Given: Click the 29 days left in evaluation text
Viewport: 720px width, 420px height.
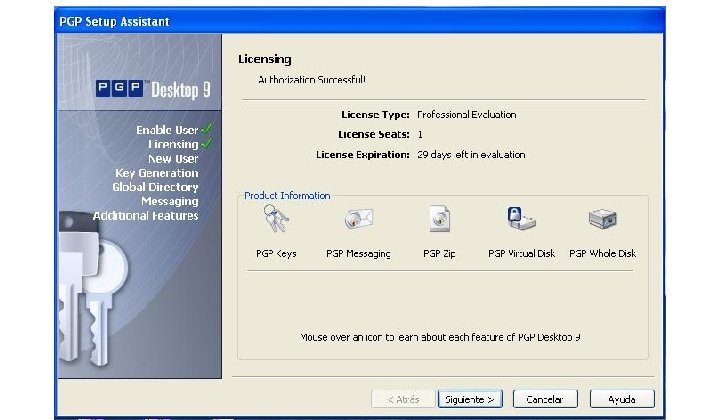Looking at the screenshot, I should (471, 155).
